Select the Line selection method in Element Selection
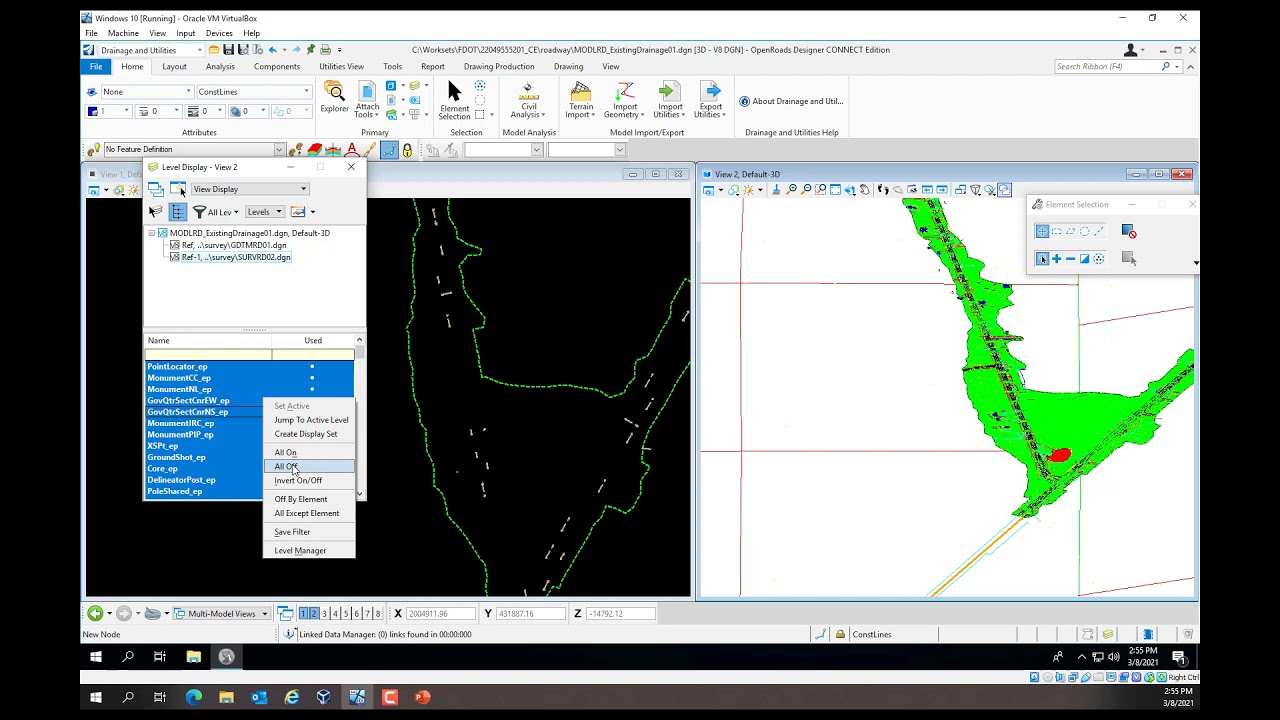 pos(1098,231)
